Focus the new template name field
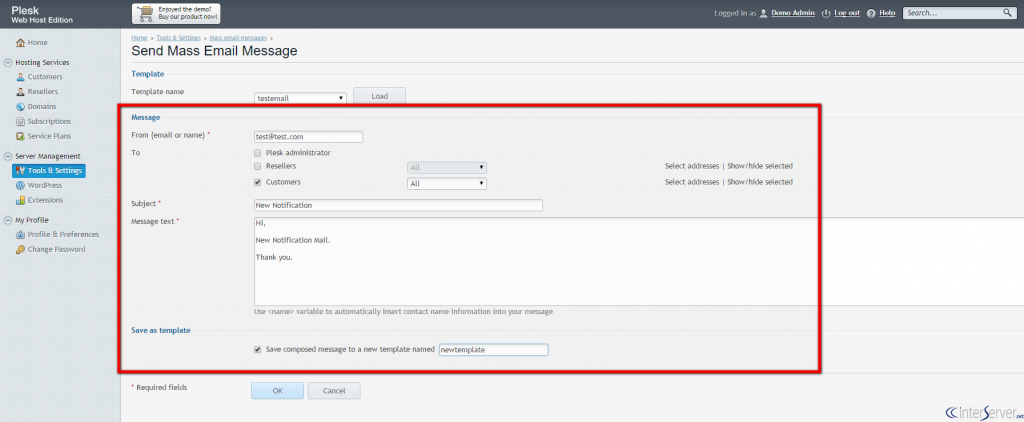This screenshot has width=1024, height=422. click(x=494, y=350)
